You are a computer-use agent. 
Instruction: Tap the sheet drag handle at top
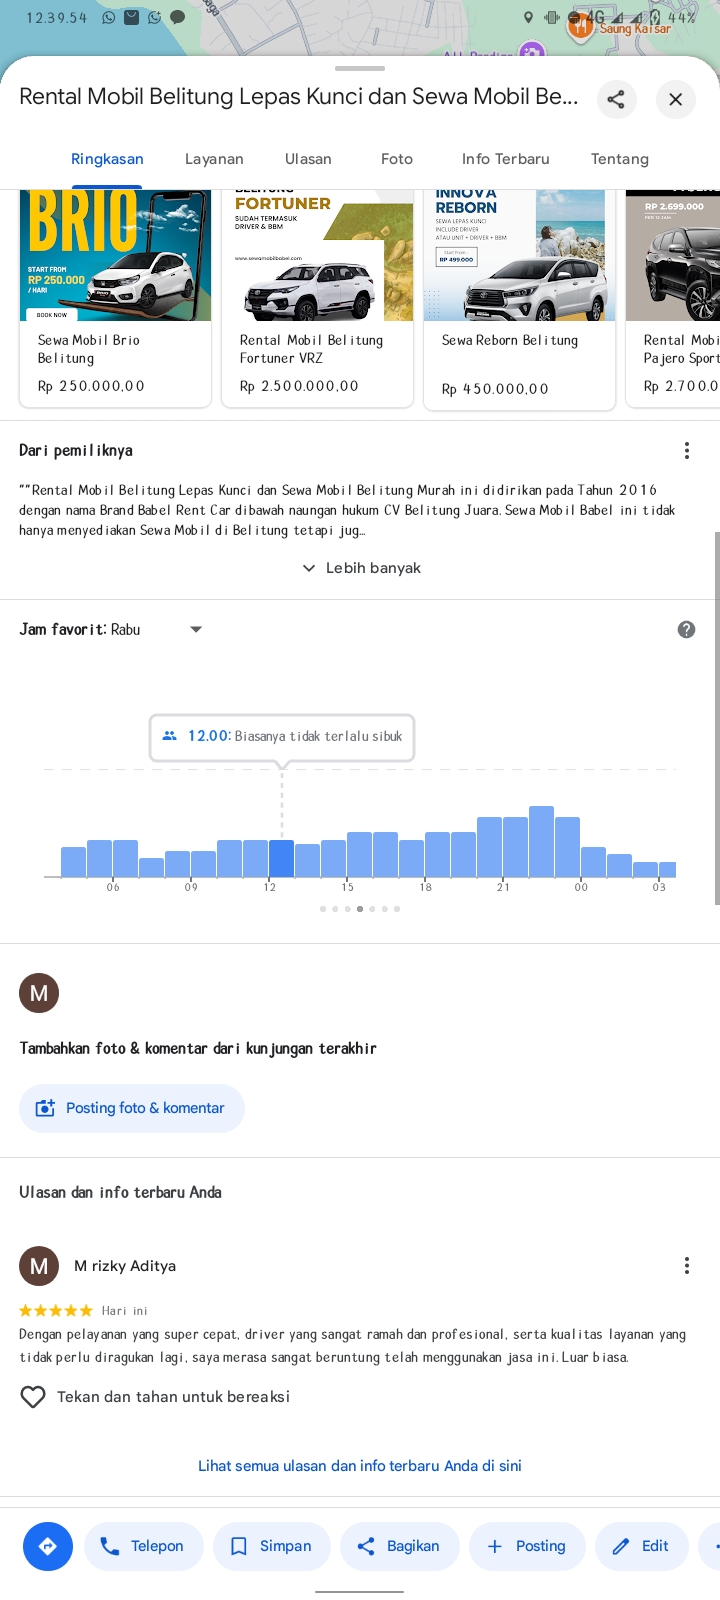click(x=360, y=69)
